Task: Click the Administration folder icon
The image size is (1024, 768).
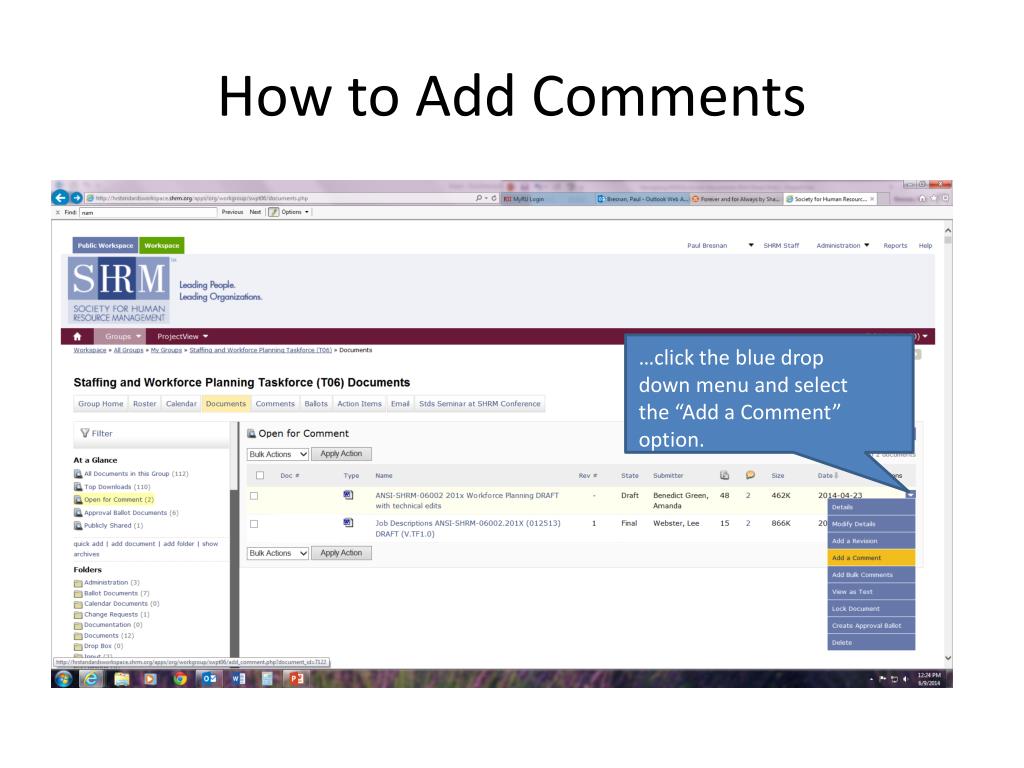Action: [x=78, y=583]
